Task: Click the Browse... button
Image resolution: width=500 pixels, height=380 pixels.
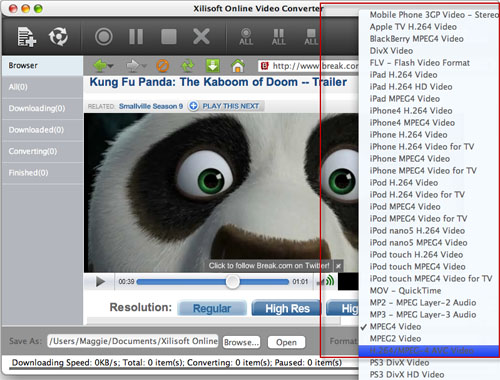Action: 241,342
